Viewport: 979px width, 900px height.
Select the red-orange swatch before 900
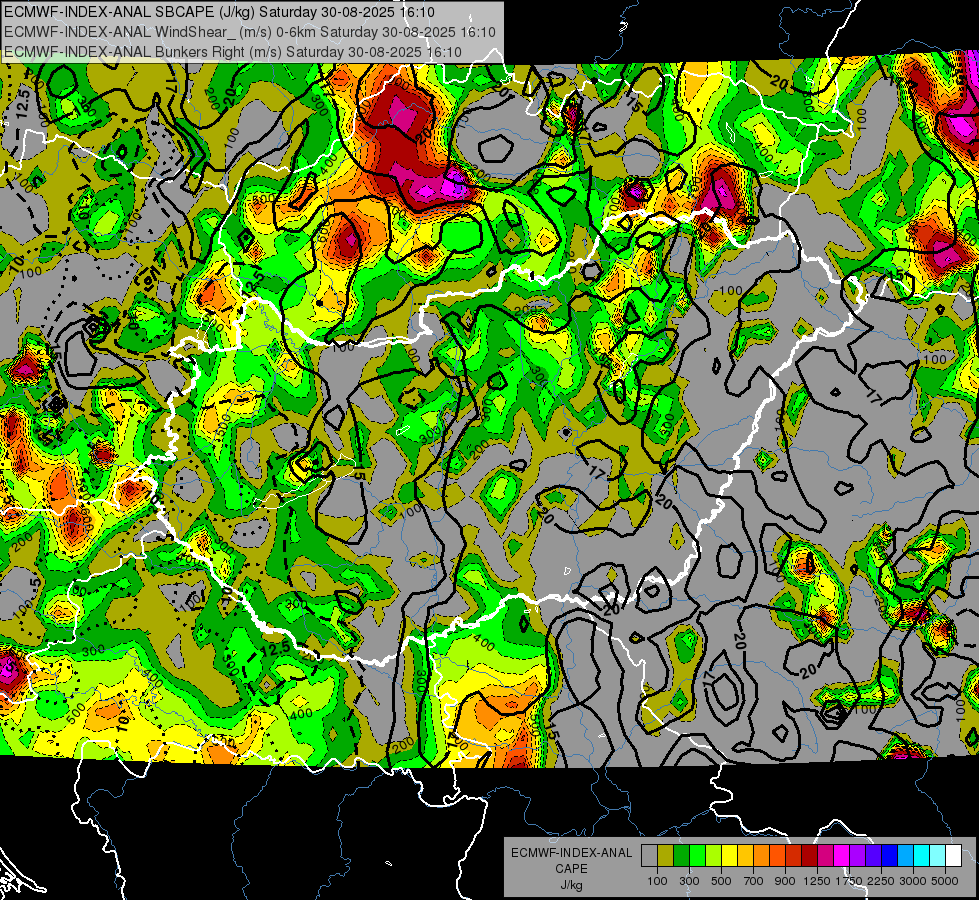point(777,855)
